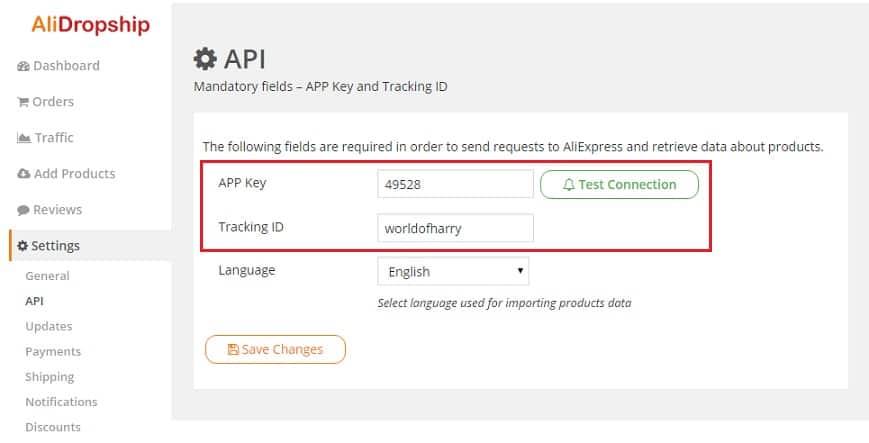The height and width of the screenshot is (443, 869).
Task: Click the Language dropdown arrow
Action: (520, 271)
